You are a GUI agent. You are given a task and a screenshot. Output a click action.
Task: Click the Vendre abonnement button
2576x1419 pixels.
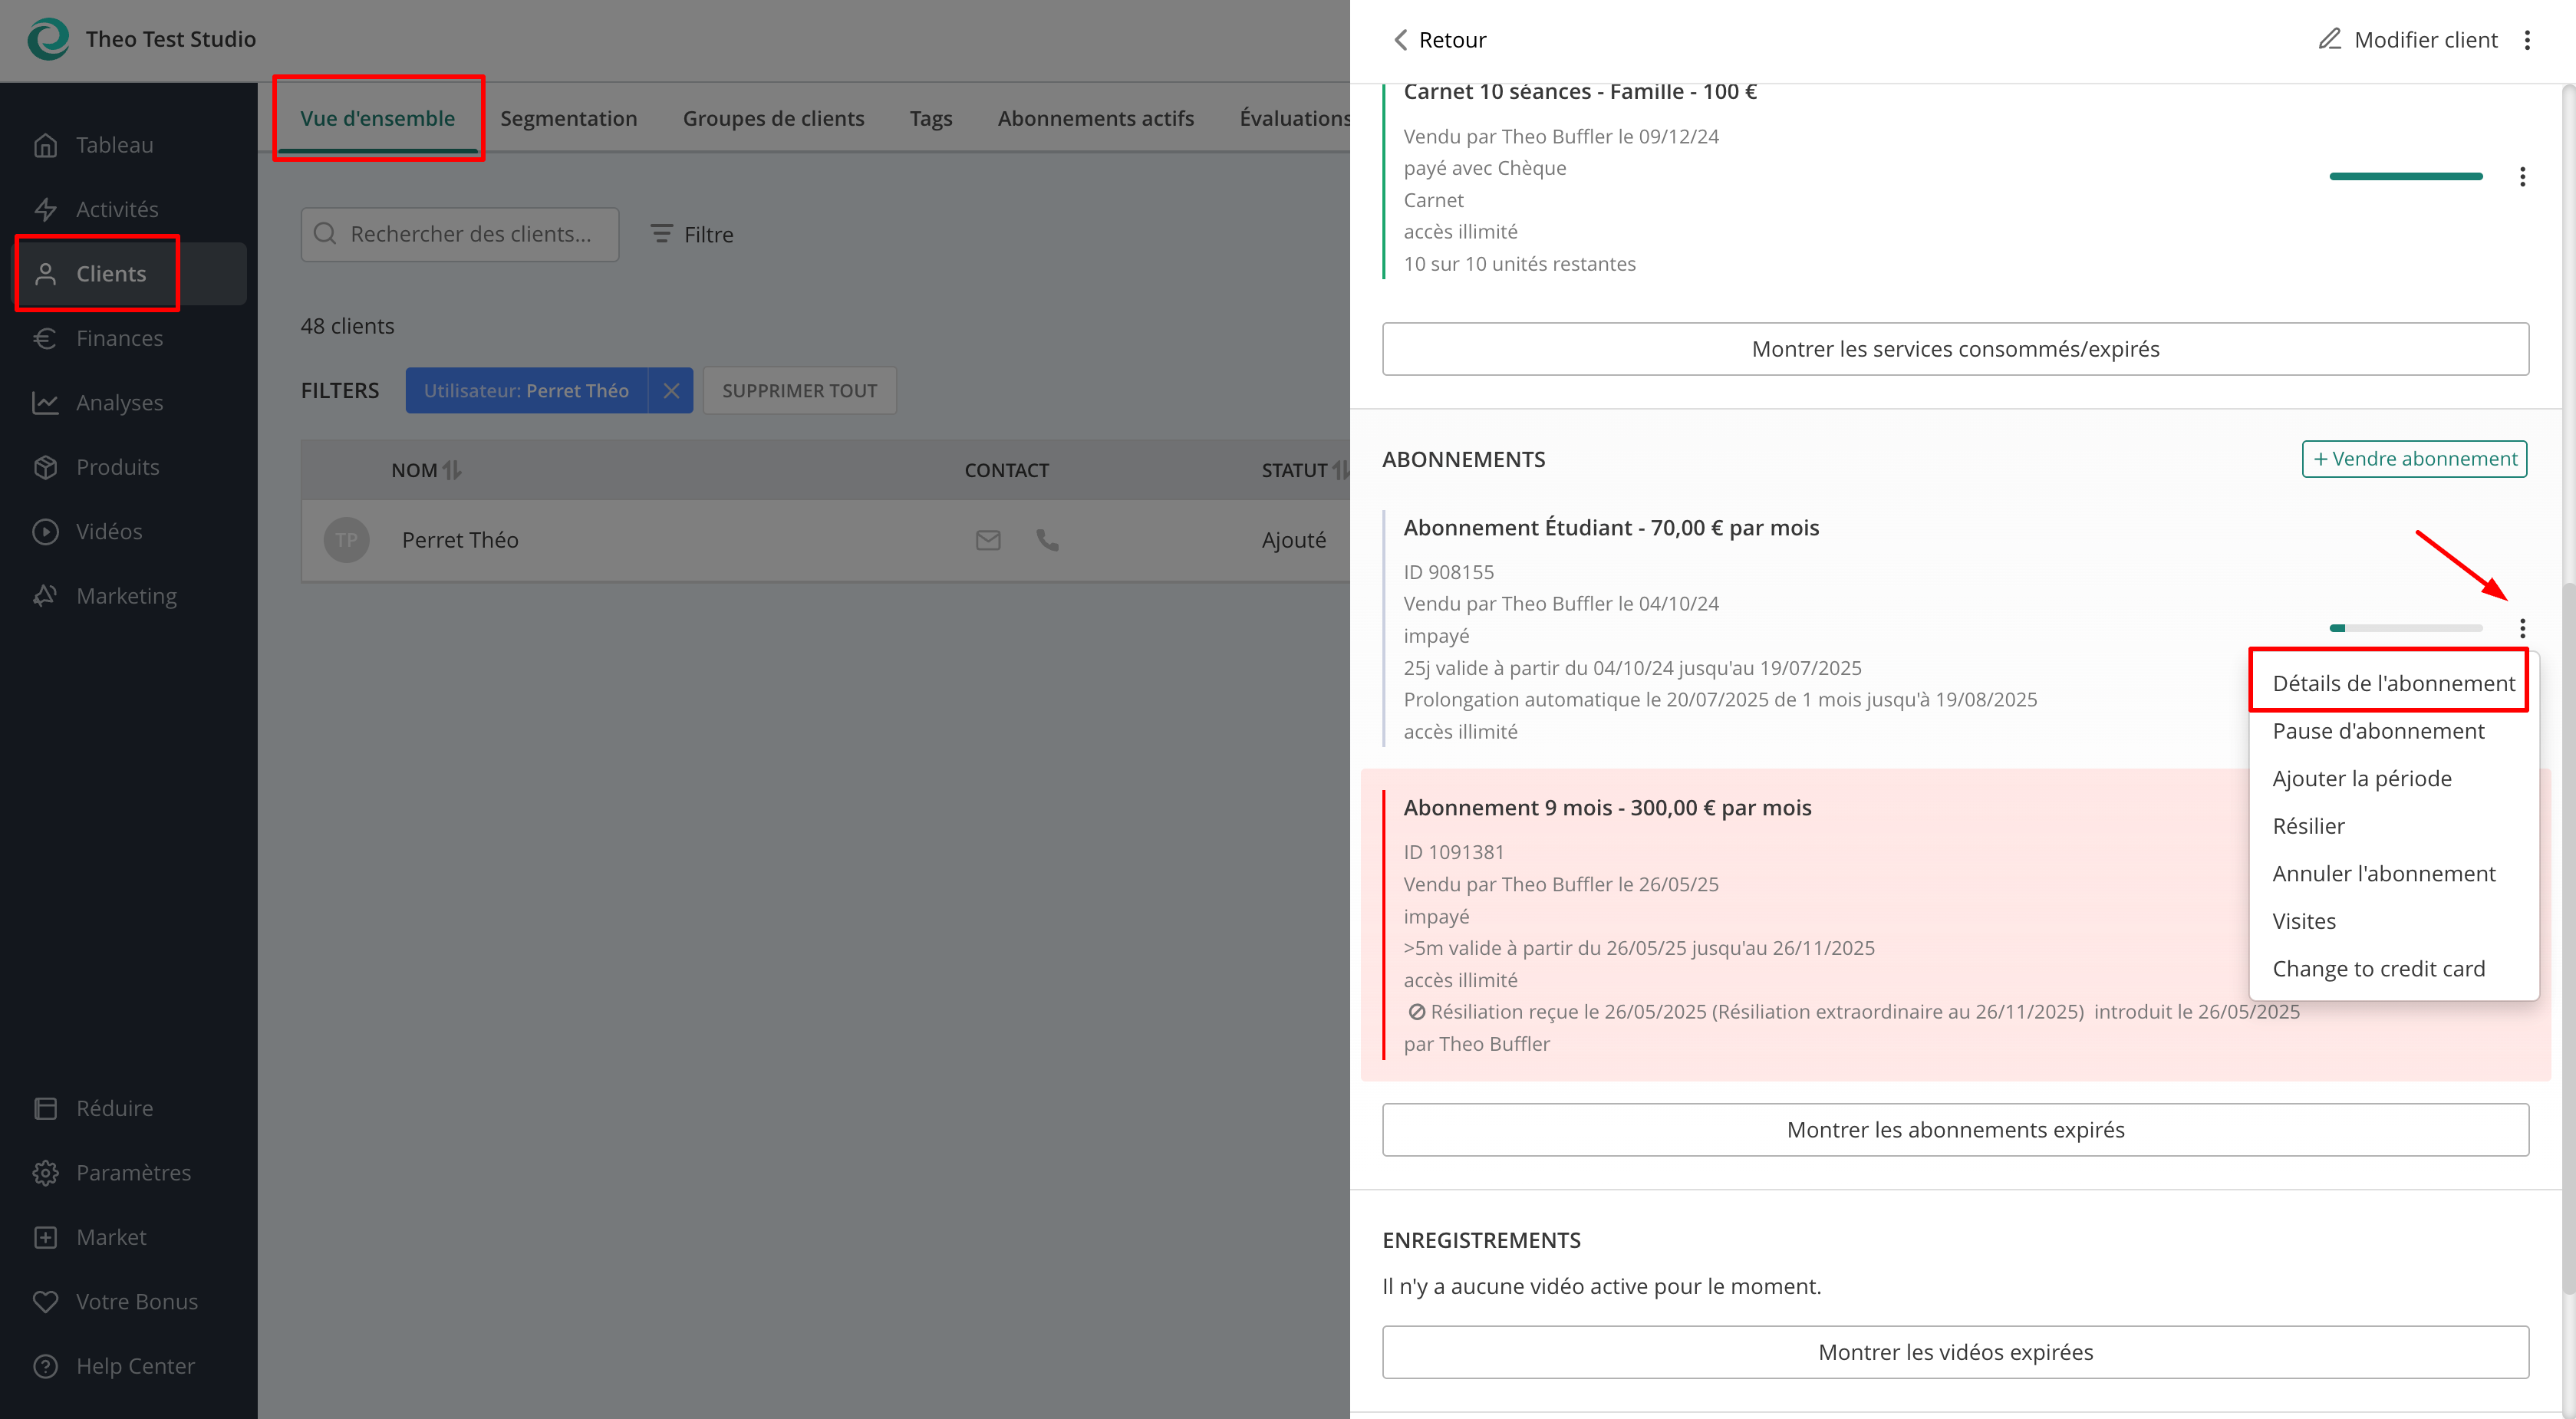(x=2414, y=459)
